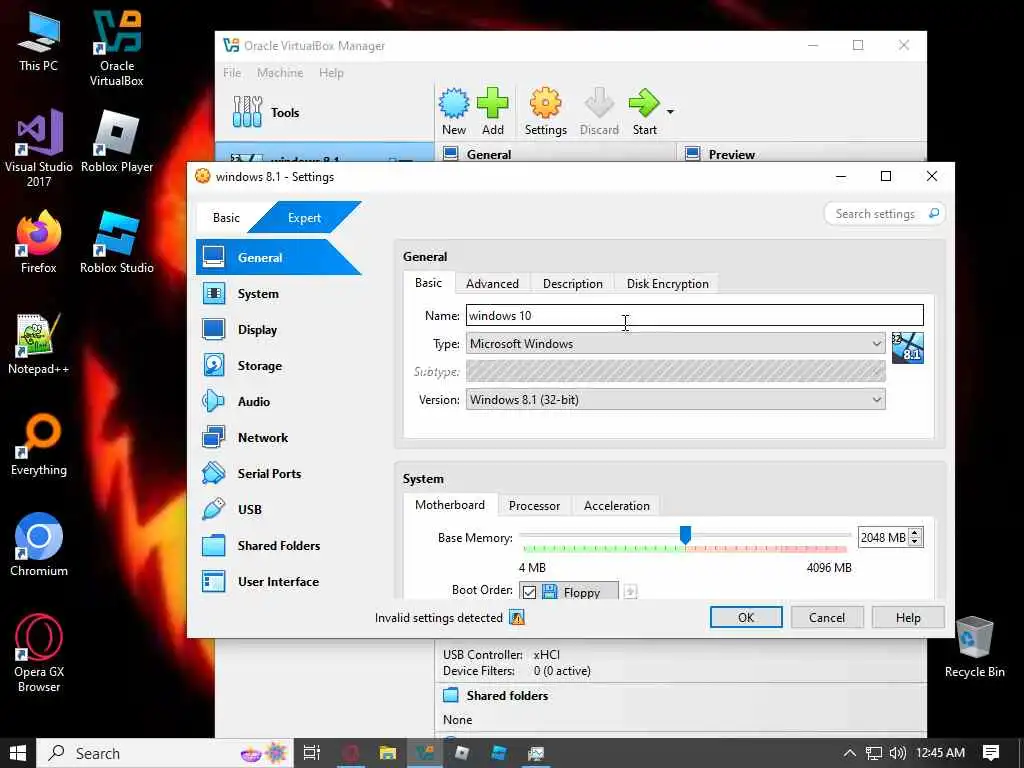1024x768 pixels.
Task: Toggle Floppy boot order checkbox
Action: (530, 592)
